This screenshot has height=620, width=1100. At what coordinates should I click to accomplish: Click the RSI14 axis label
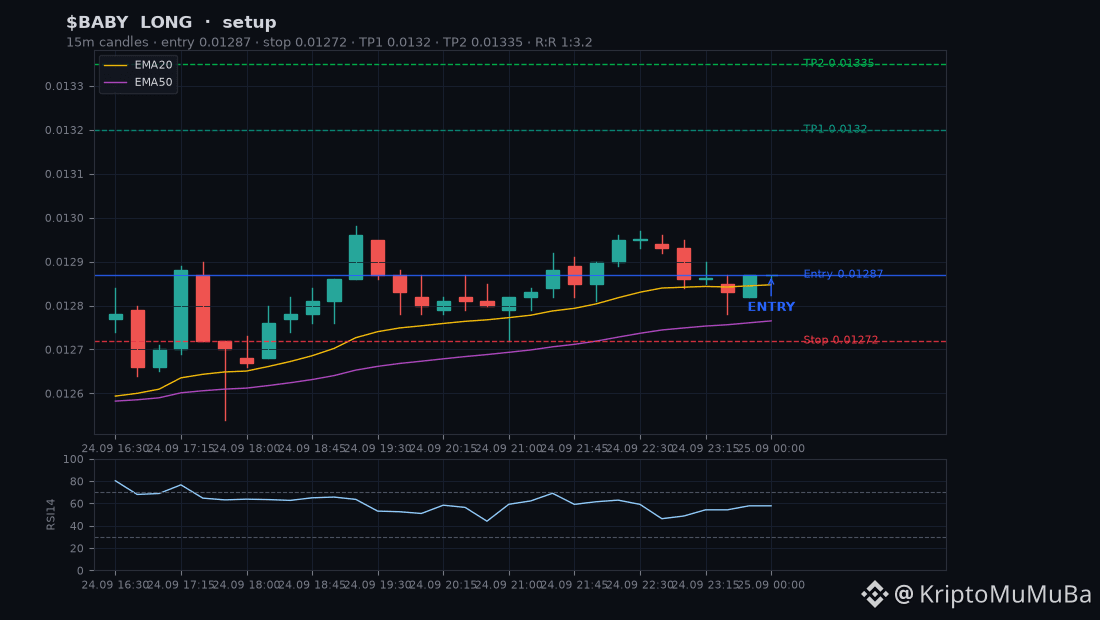[51, 514]
